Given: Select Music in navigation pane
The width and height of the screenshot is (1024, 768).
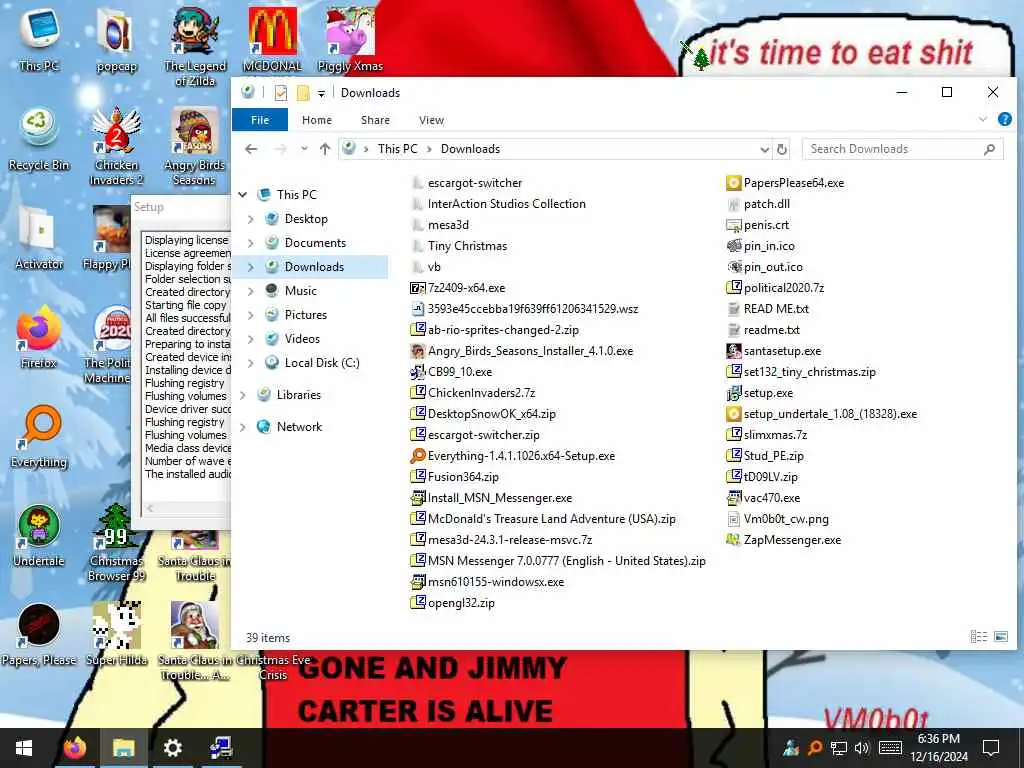Looking at the screenshot, I should point(300,291).
